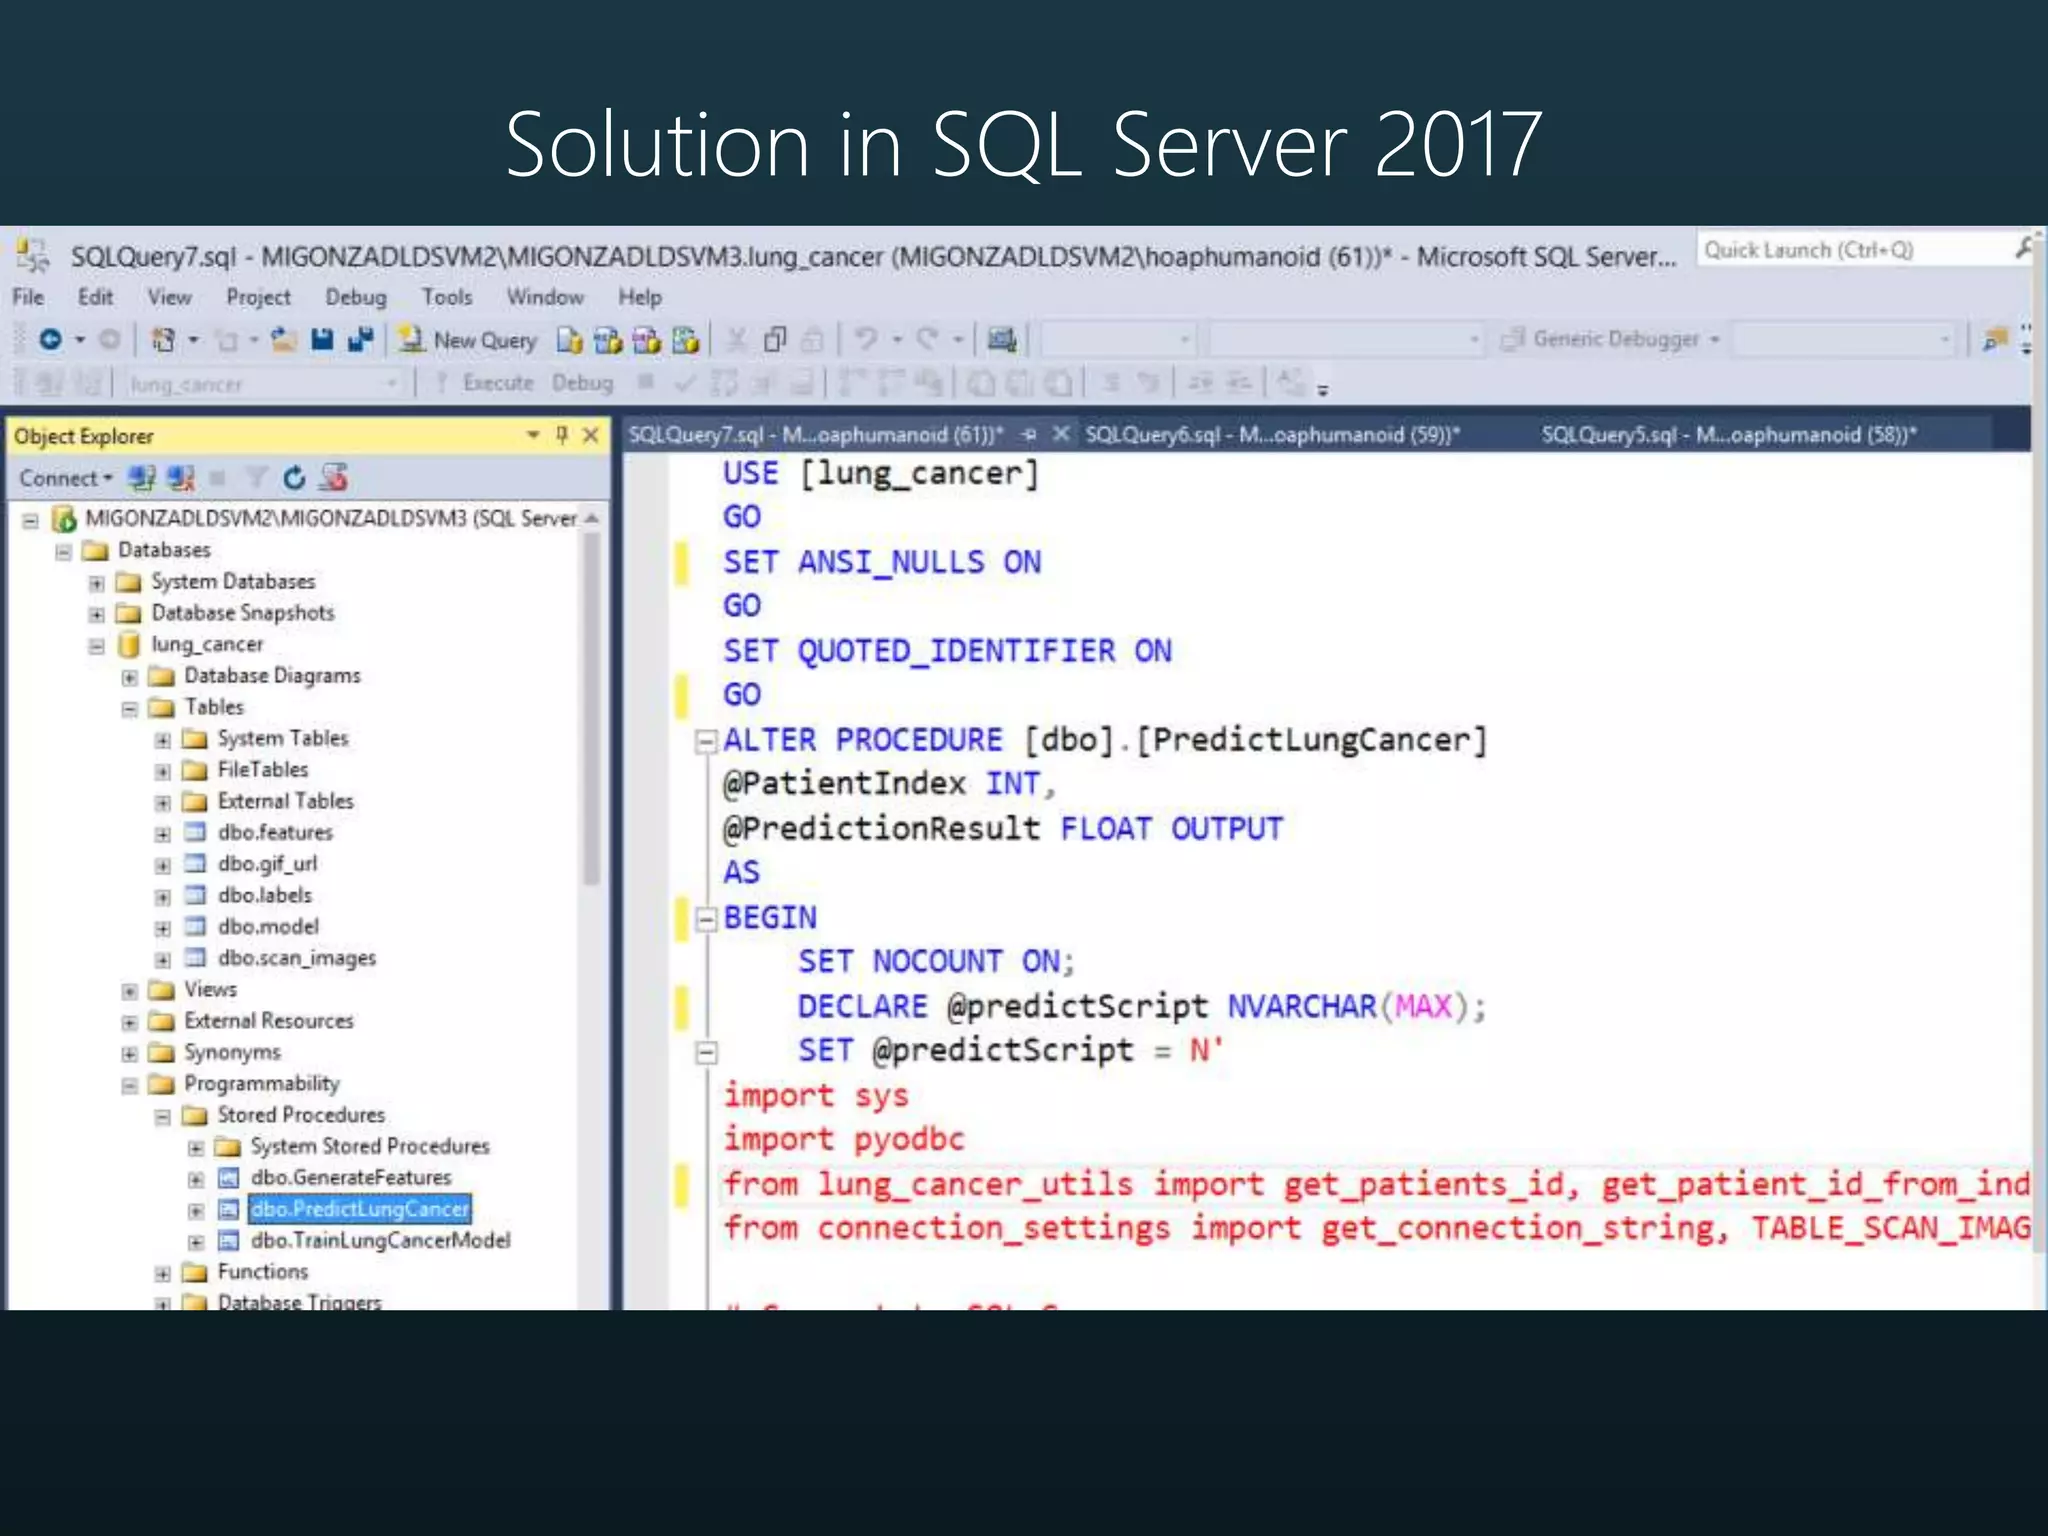Open the Edit menu
The height and width of the screenshot is (1536, 2048).
coord(96,297)
